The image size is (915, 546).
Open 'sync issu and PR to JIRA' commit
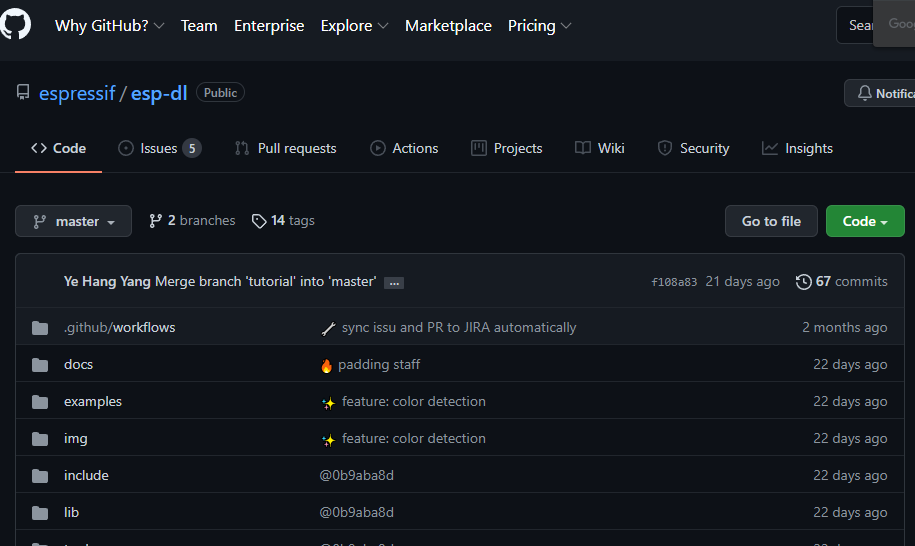459,328
